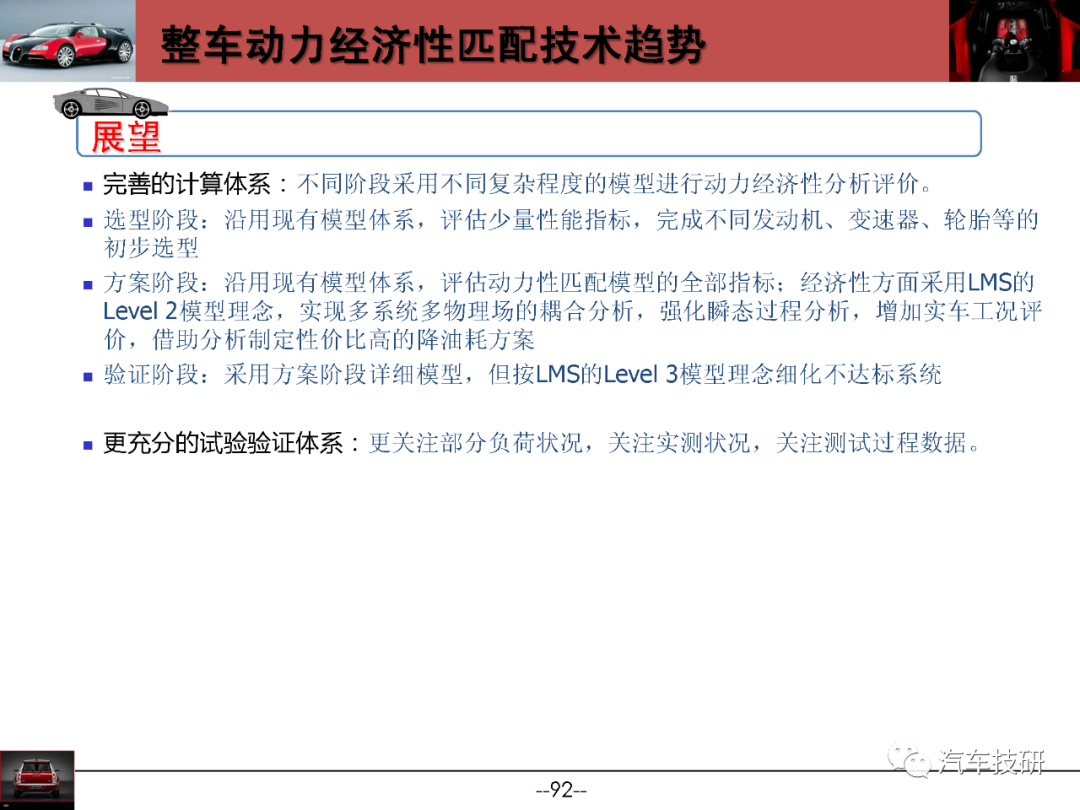Click the bullet text starting 验证阶段
The image size is (1080, 810).
[x=522, y=375]
